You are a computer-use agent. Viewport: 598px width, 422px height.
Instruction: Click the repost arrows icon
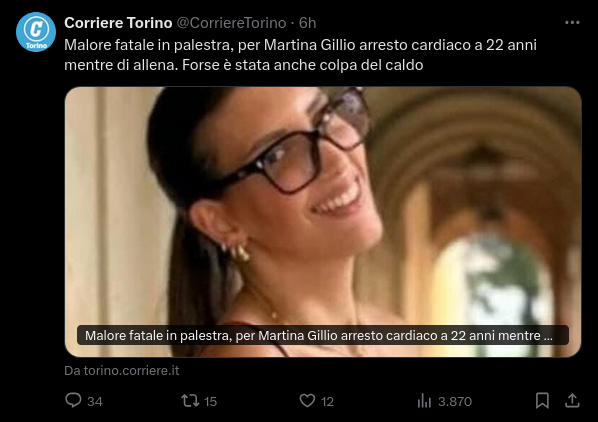click(190, 401)
